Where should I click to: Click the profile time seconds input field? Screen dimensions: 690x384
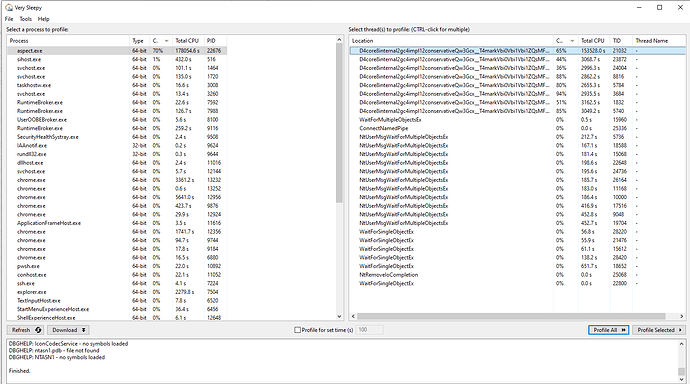click(x=369, y=330)
